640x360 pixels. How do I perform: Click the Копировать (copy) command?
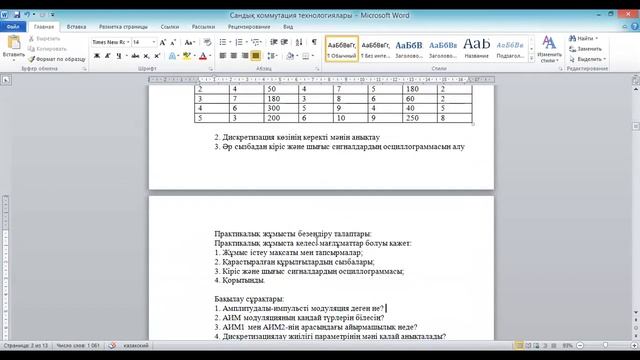click(47, 49)
